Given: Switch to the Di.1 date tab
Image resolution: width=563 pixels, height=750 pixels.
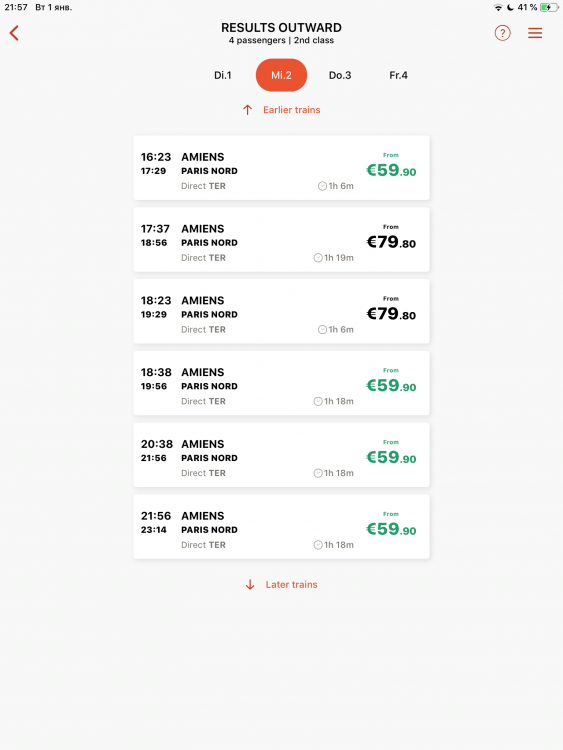Looking at the screenshot, I should tap(222, 75).
